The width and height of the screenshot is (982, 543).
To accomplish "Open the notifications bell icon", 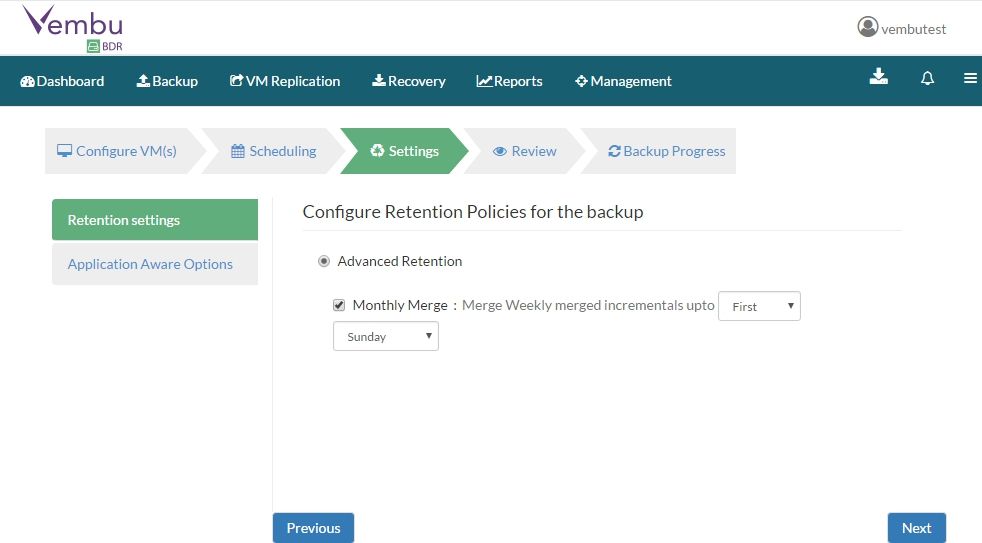I will coord(928,78).
